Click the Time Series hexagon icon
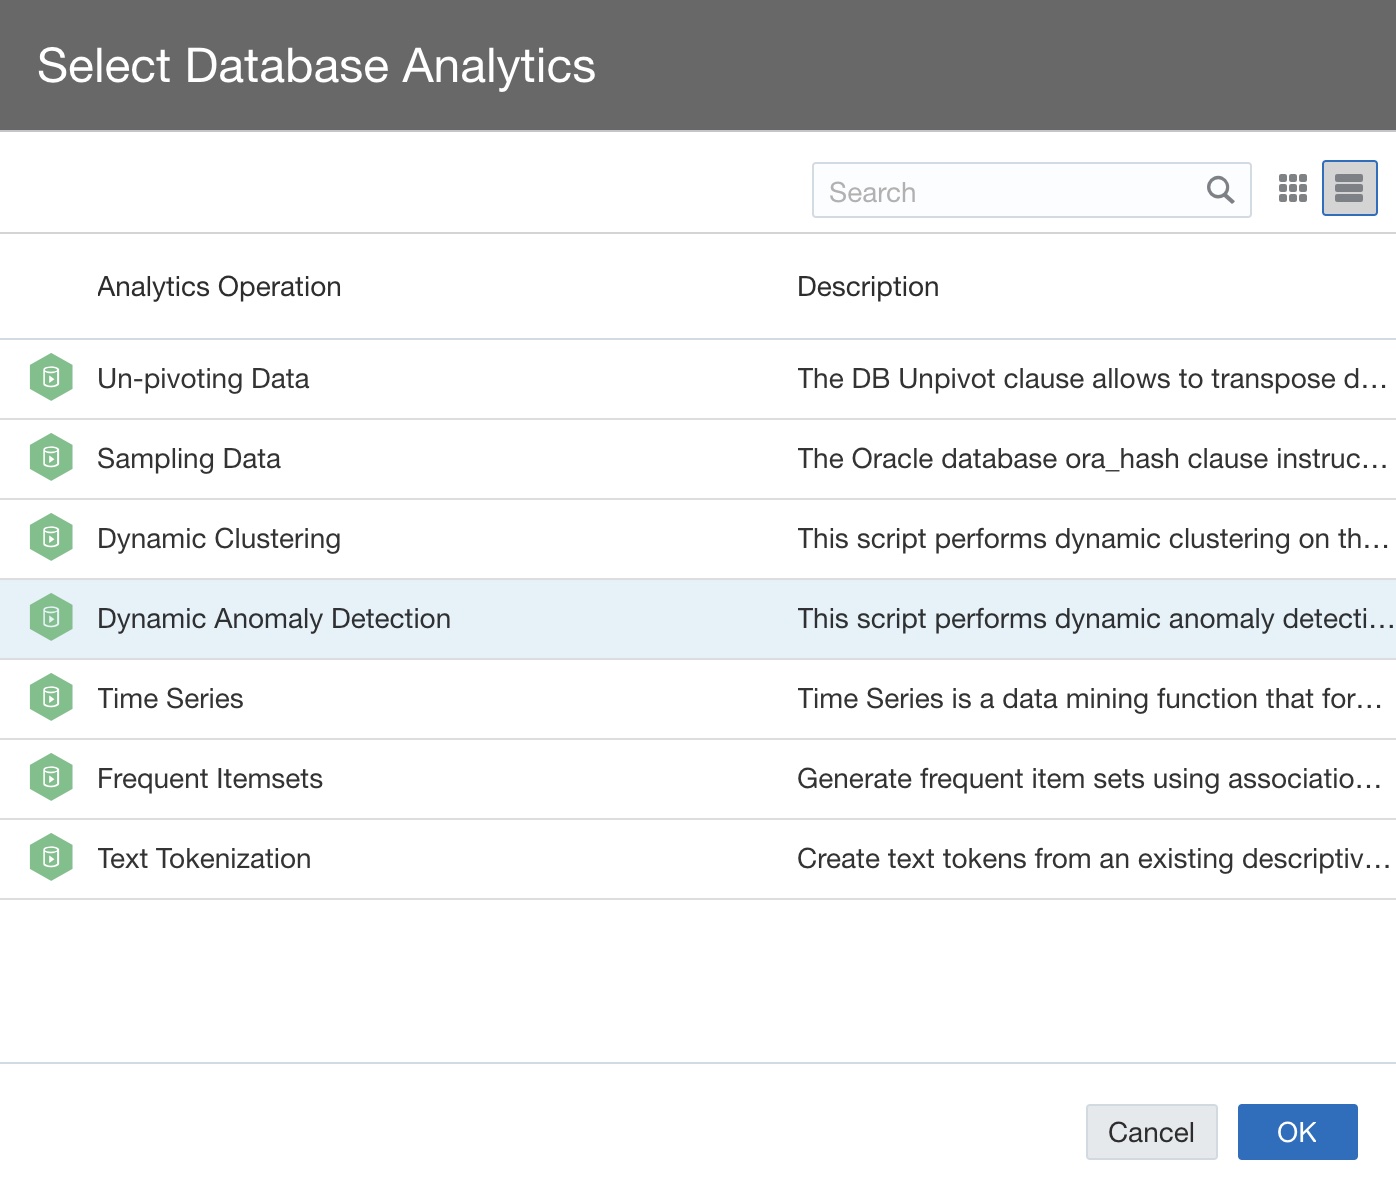This screenshot has height=1196, width=1396. point(51,698)
